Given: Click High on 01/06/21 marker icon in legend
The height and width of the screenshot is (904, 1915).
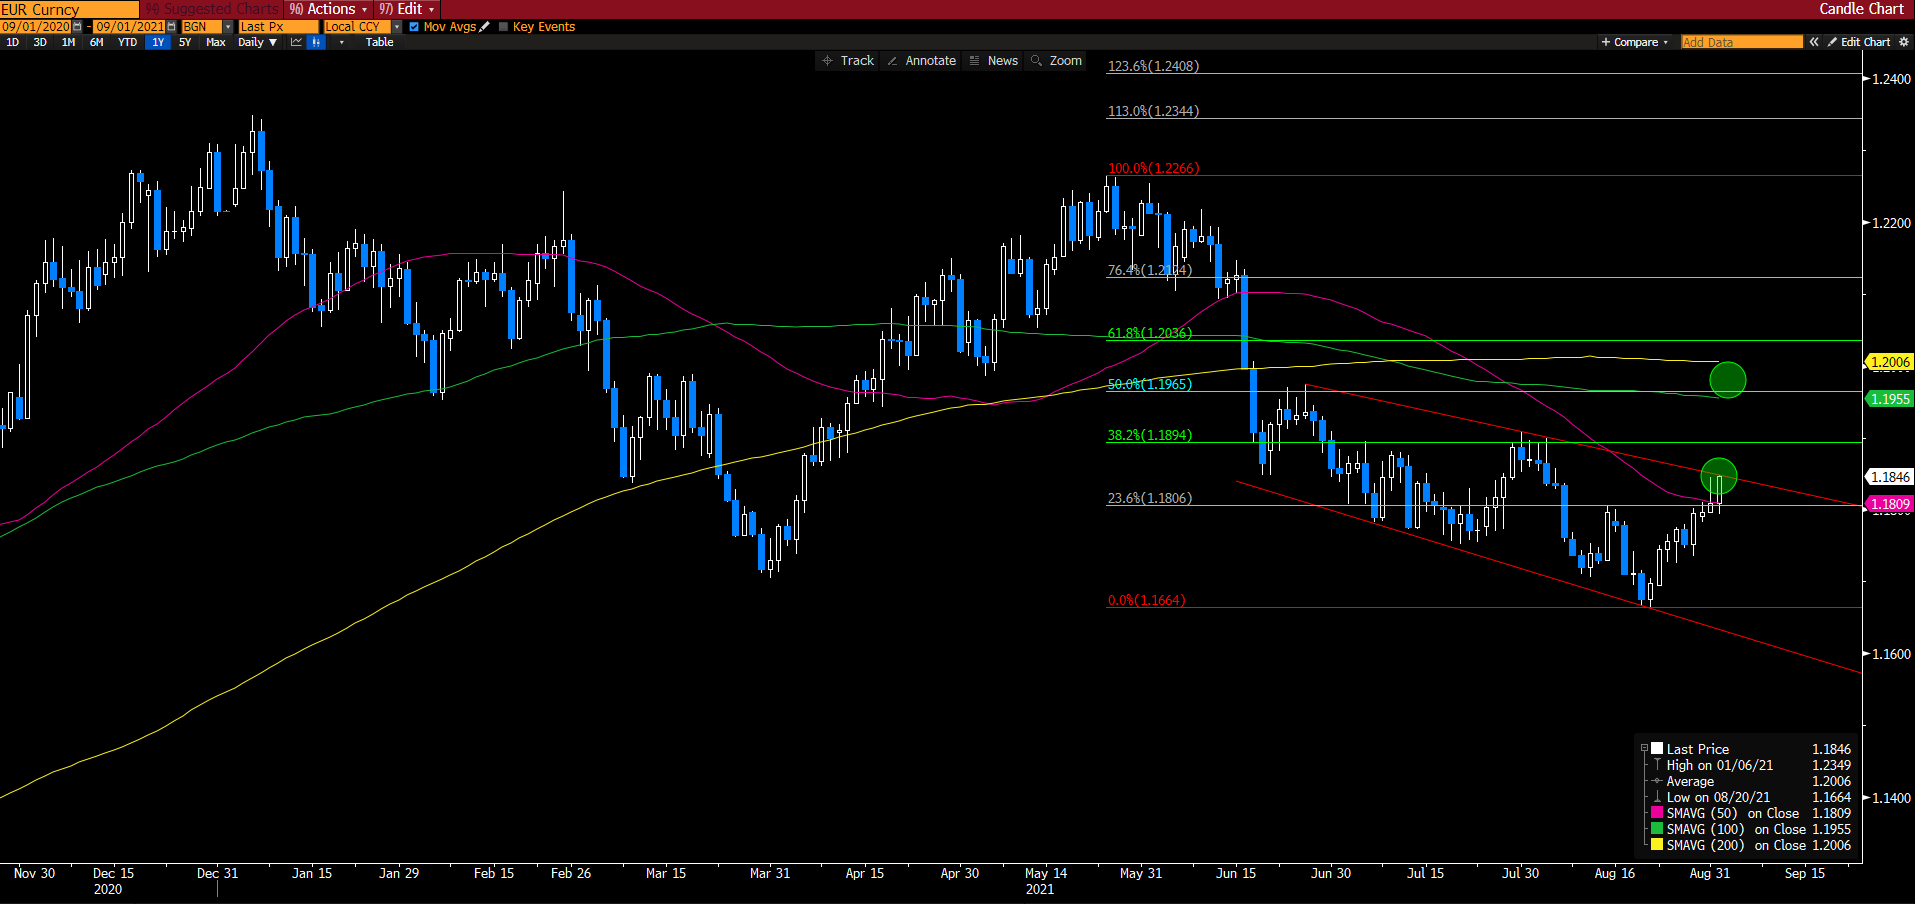Looking at the screenshot, I should (x=1657, y=765).
